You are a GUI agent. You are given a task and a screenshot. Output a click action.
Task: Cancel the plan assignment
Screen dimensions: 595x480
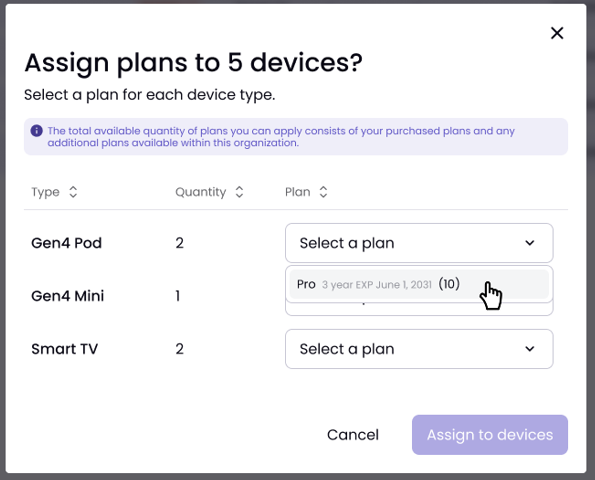(353, 435)
